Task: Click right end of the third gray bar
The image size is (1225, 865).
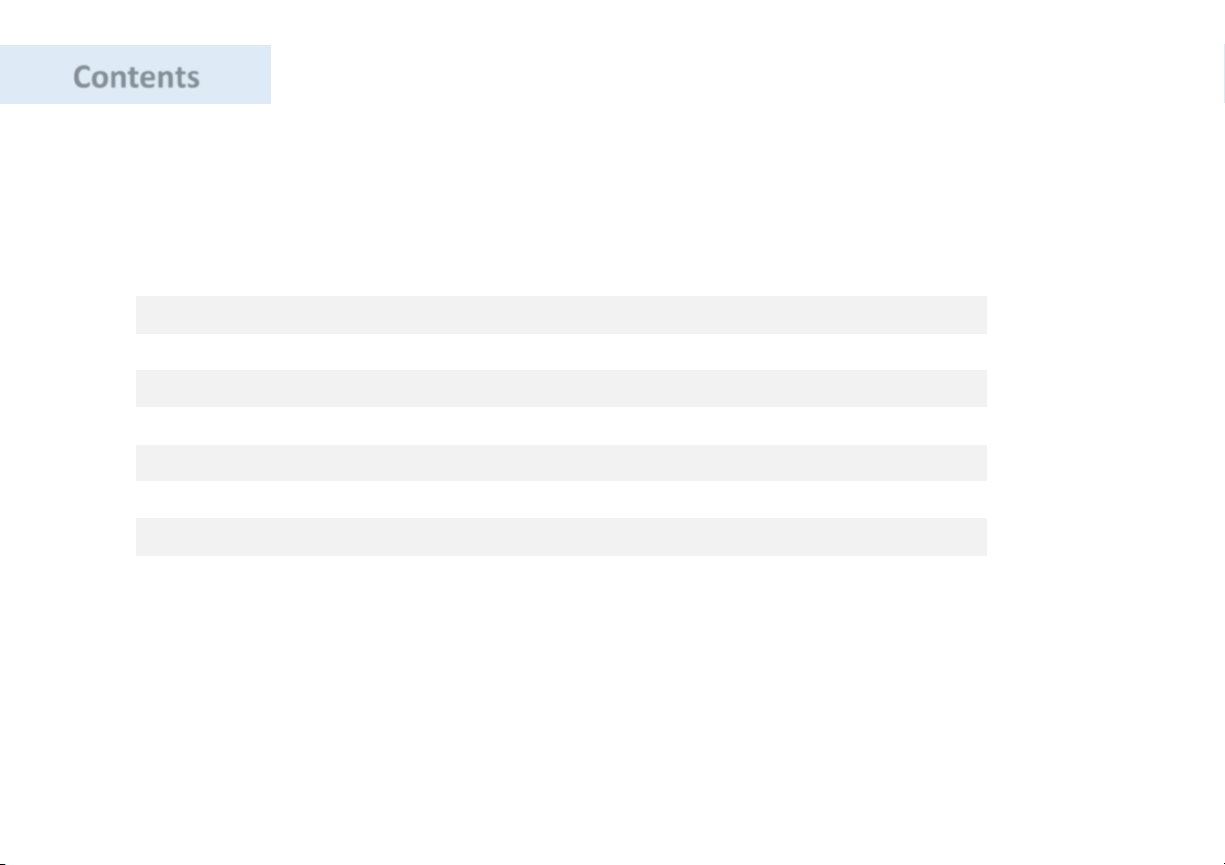Action: point(977,462)
